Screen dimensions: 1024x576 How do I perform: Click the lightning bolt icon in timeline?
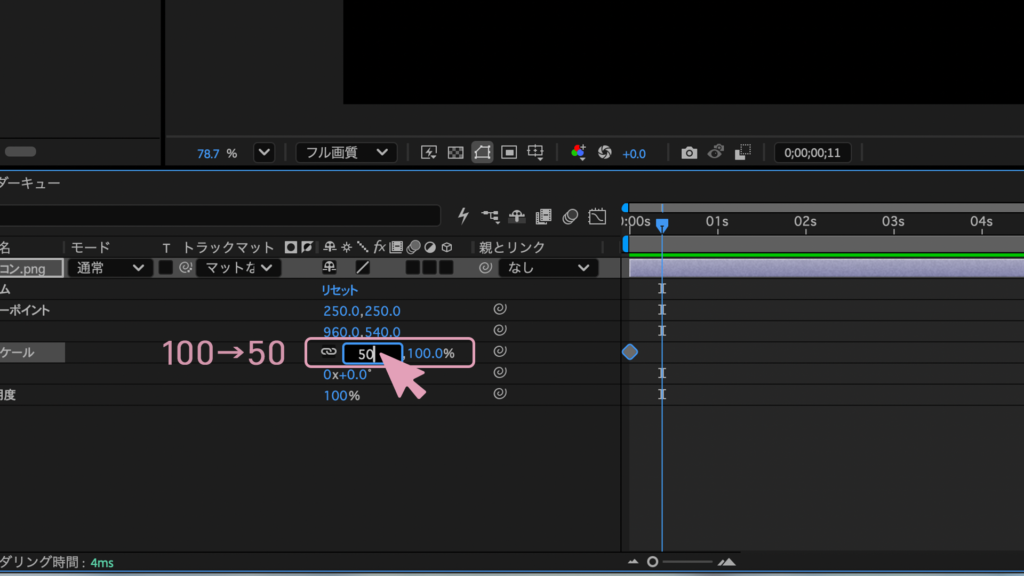click(x=463, y=216)
